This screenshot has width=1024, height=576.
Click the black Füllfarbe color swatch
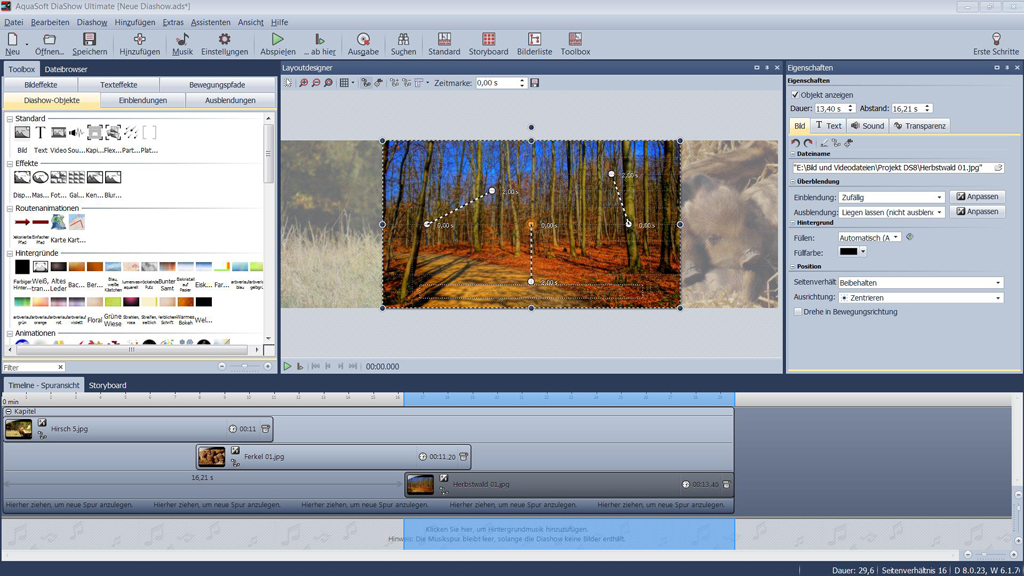[849, 252]
